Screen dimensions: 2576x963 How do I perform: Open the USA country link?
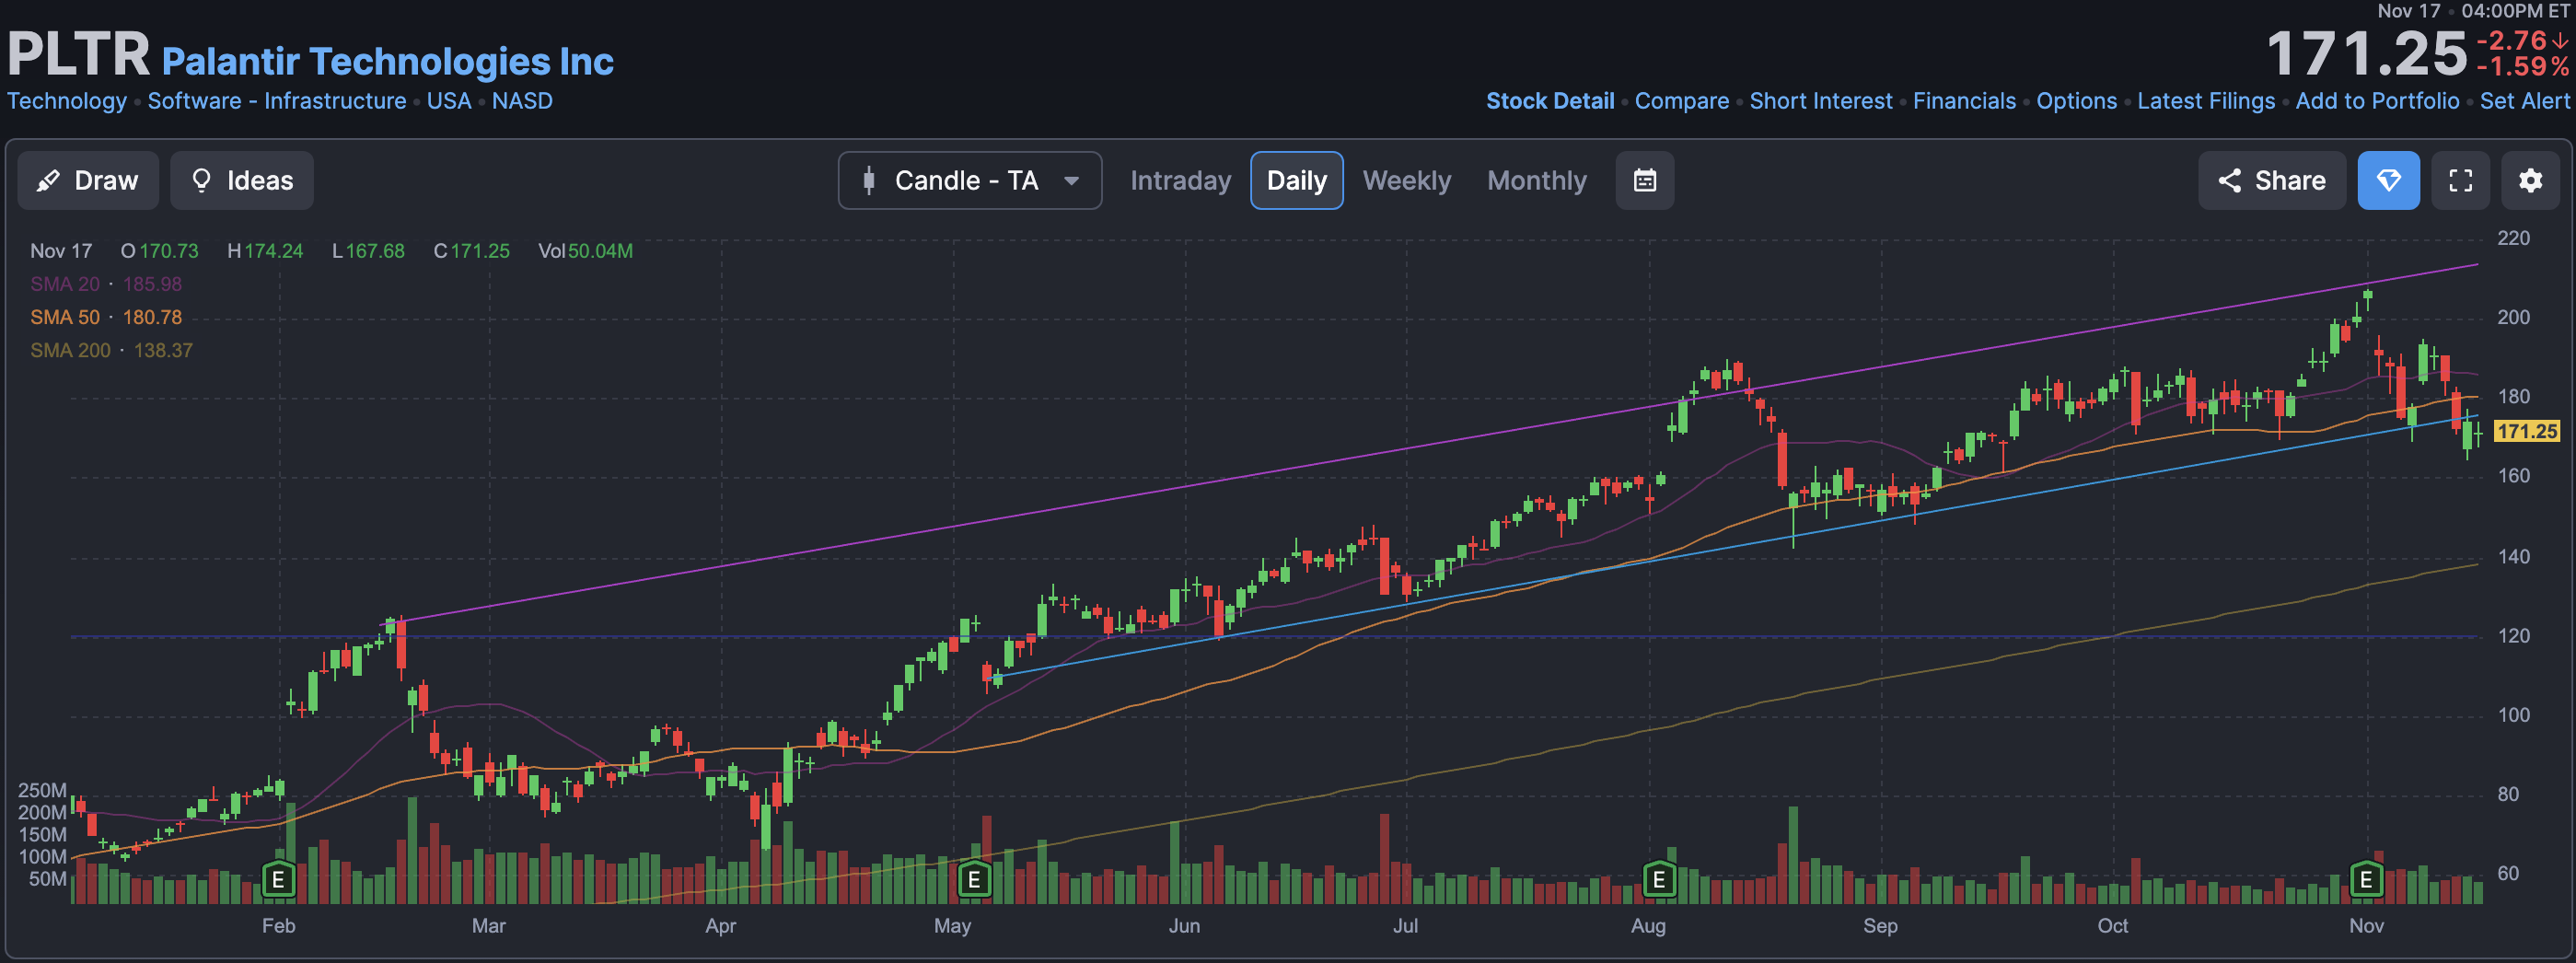[x=449, y=101]
